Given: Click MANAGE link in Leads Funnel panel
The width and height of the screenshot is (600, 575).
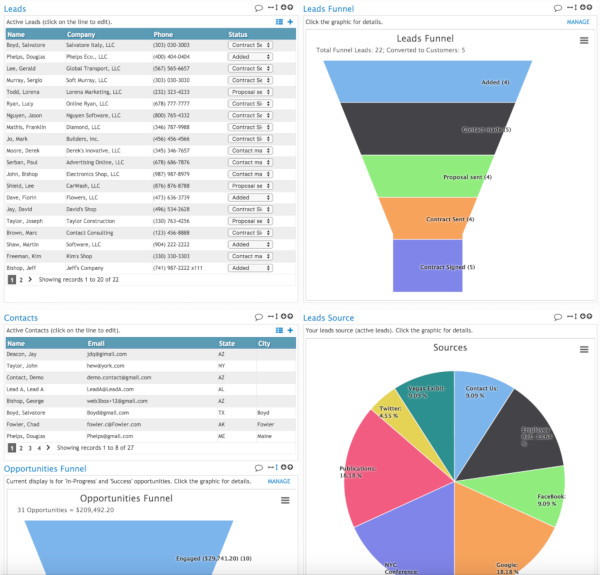Looking at the screenshot, I should pos(578,21).
